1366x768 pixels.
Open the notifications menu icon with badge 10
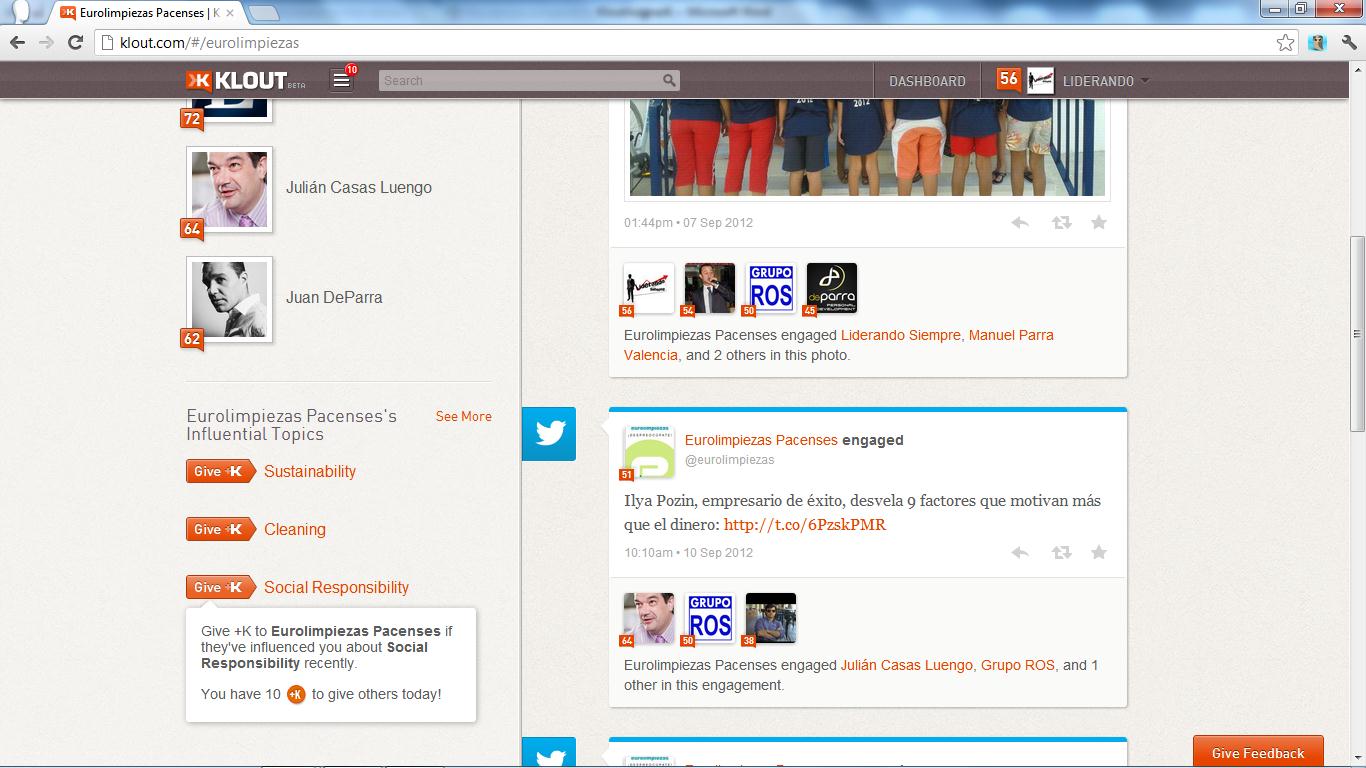coord(342,80)
